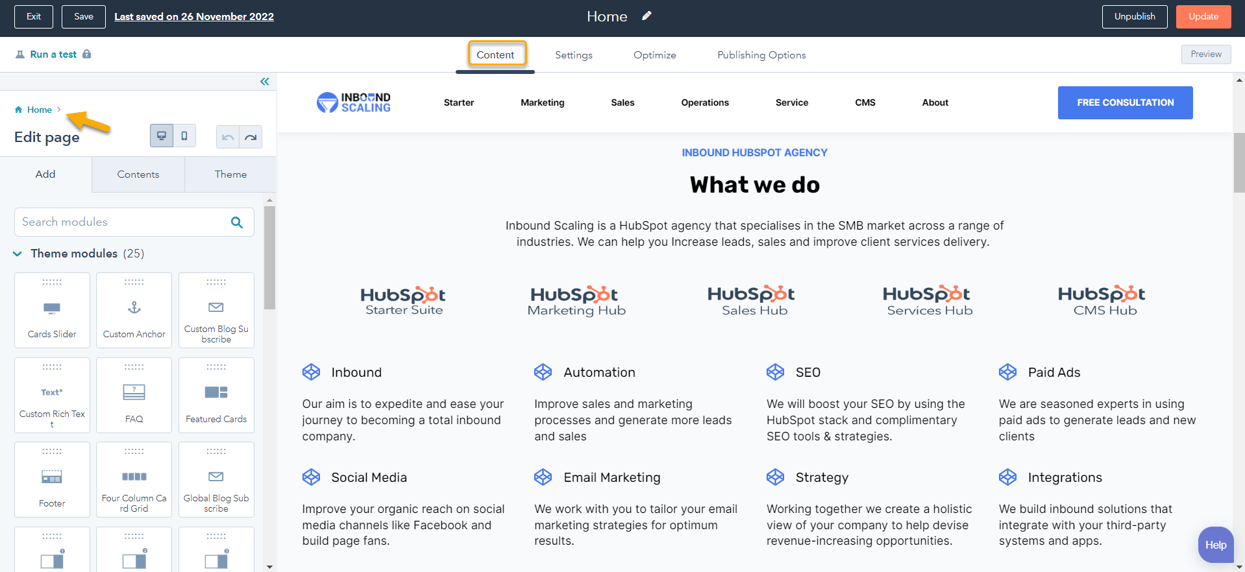Switch to the Contents sidebar tab

(x=138, y=174)
